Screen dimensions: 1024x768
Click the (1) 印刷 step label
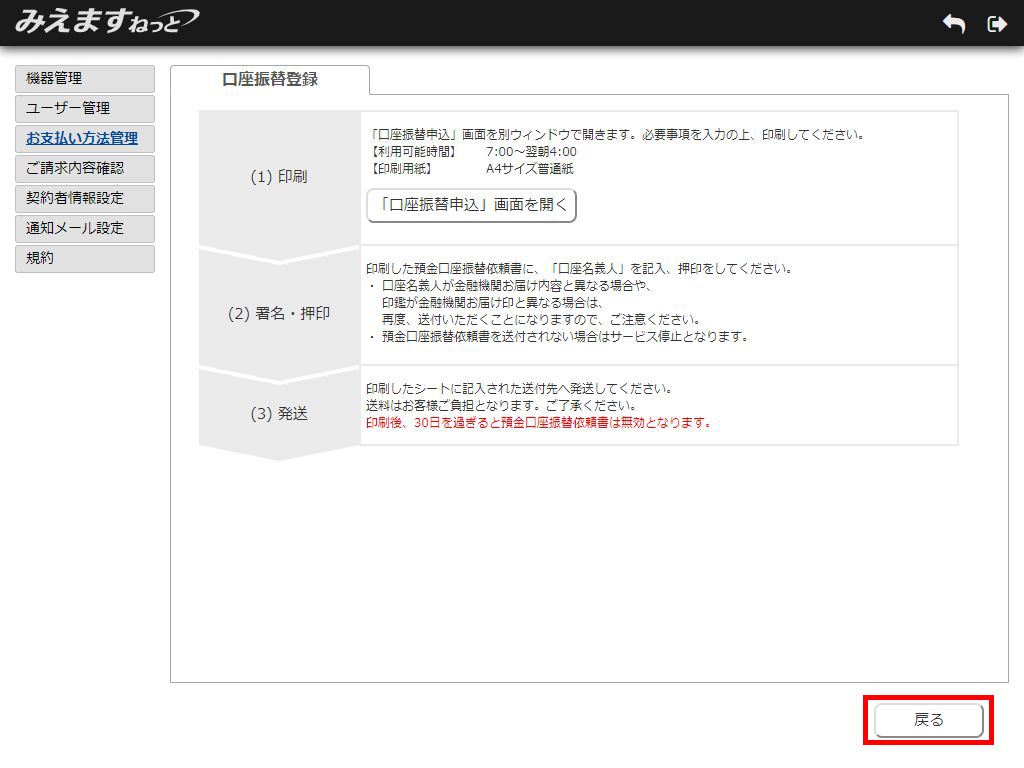pyautogui.click(x=279, y=177)
